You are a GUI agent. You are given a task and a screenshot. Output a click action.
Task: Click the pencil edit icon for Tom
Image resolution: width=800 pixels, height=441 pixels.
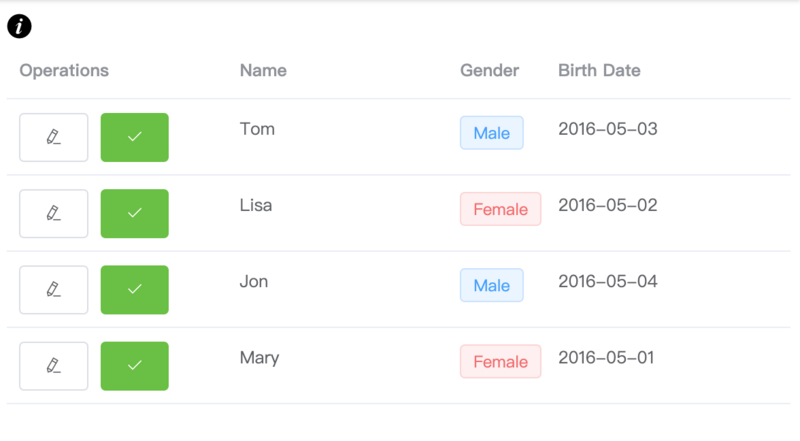pos(54,137)
